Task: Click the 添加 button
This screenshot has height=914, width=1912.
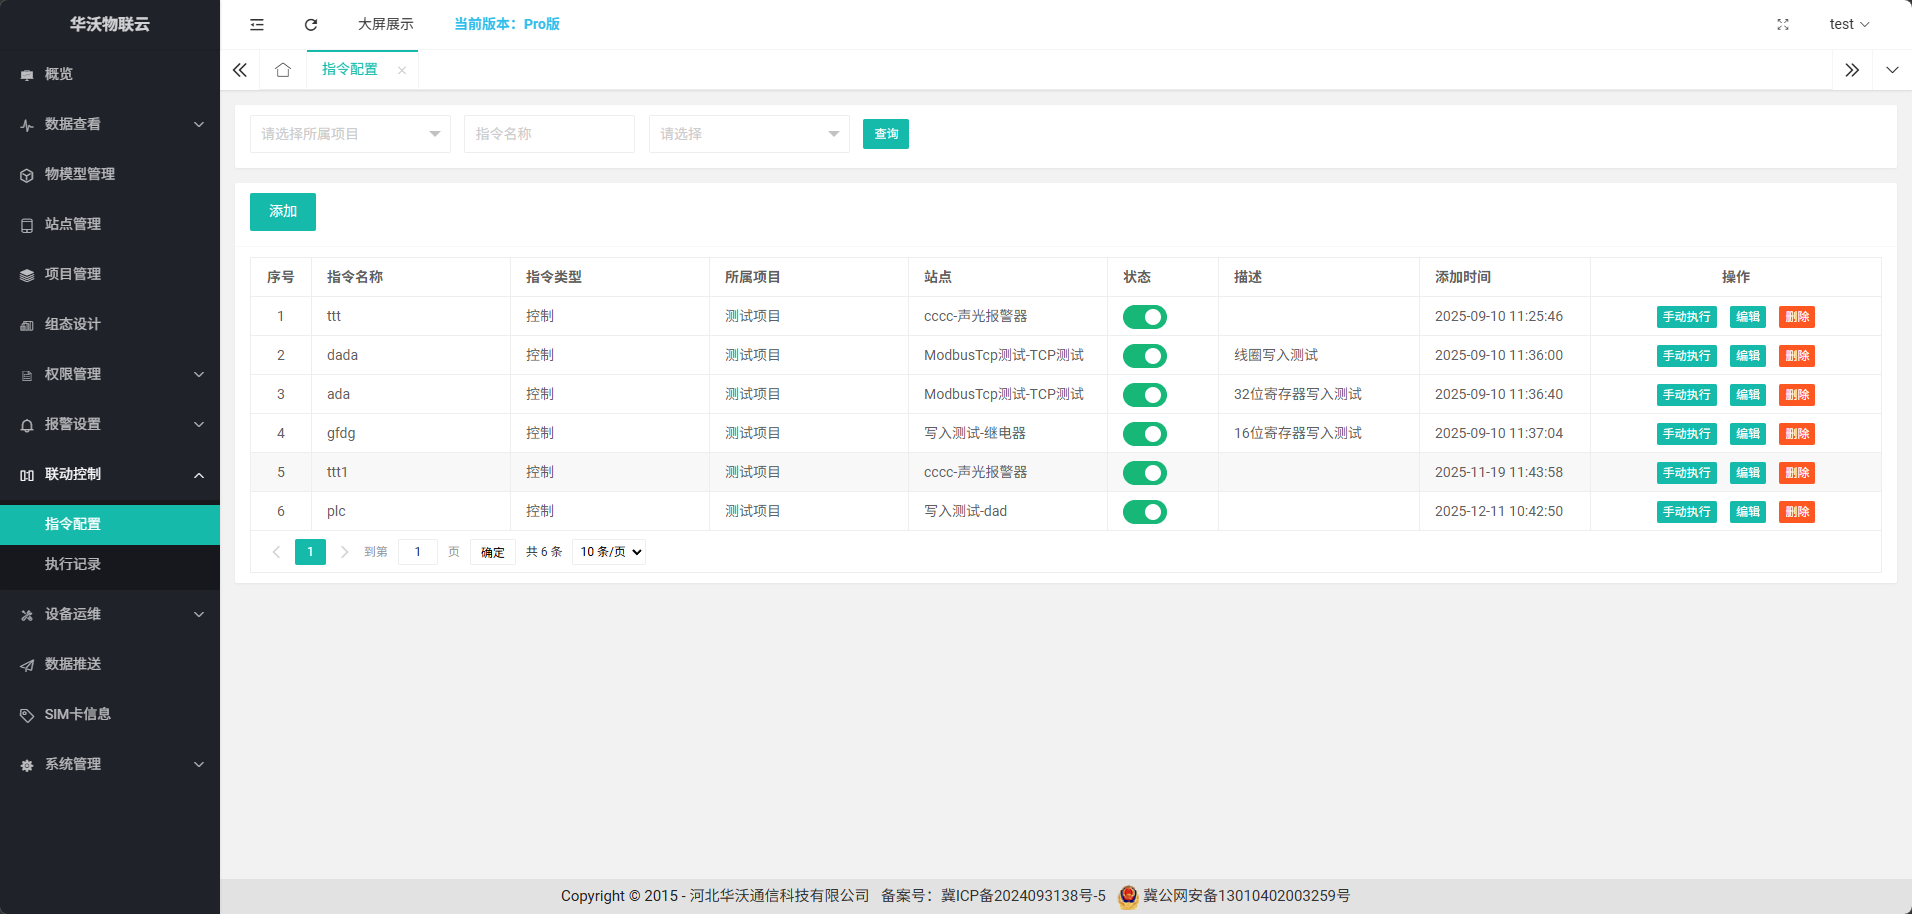Action: tap(283, 212)
